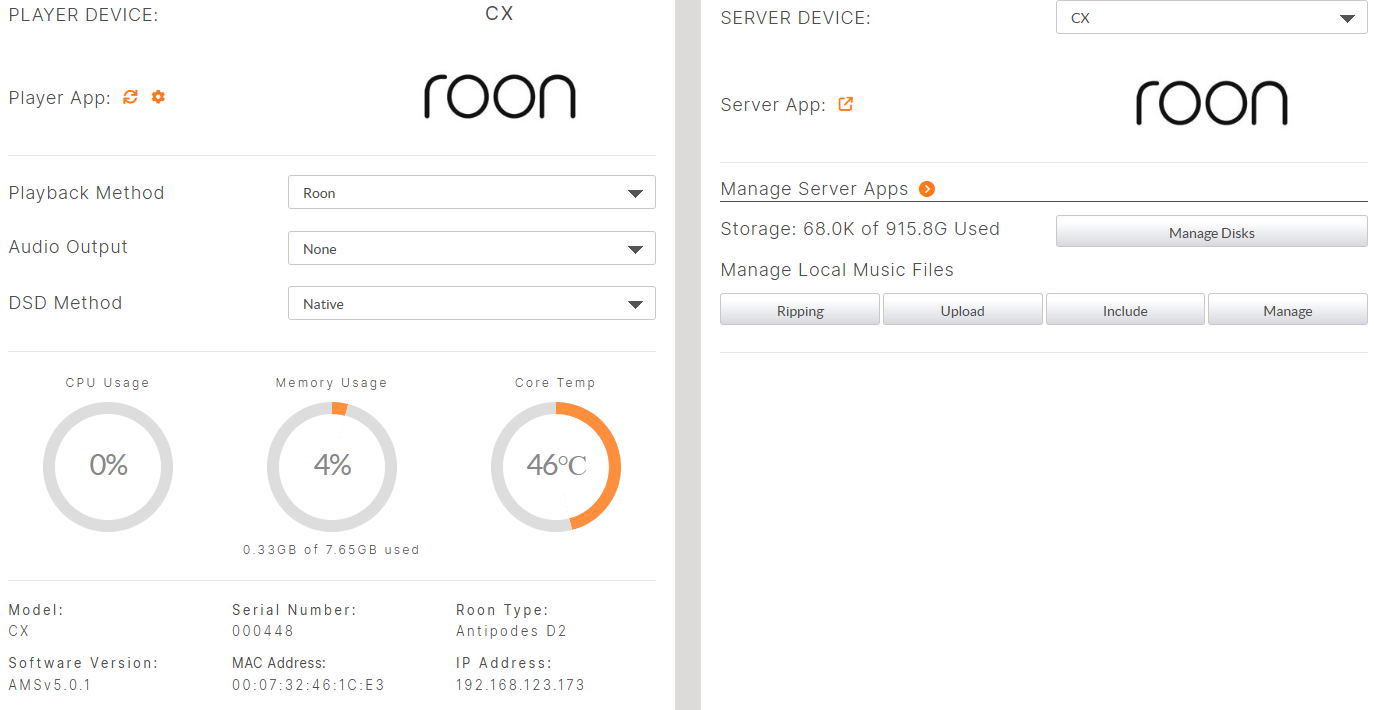Viewport: 1374px width, 710px height.
Task: Click the IP Address value
Action: (519, 685)
